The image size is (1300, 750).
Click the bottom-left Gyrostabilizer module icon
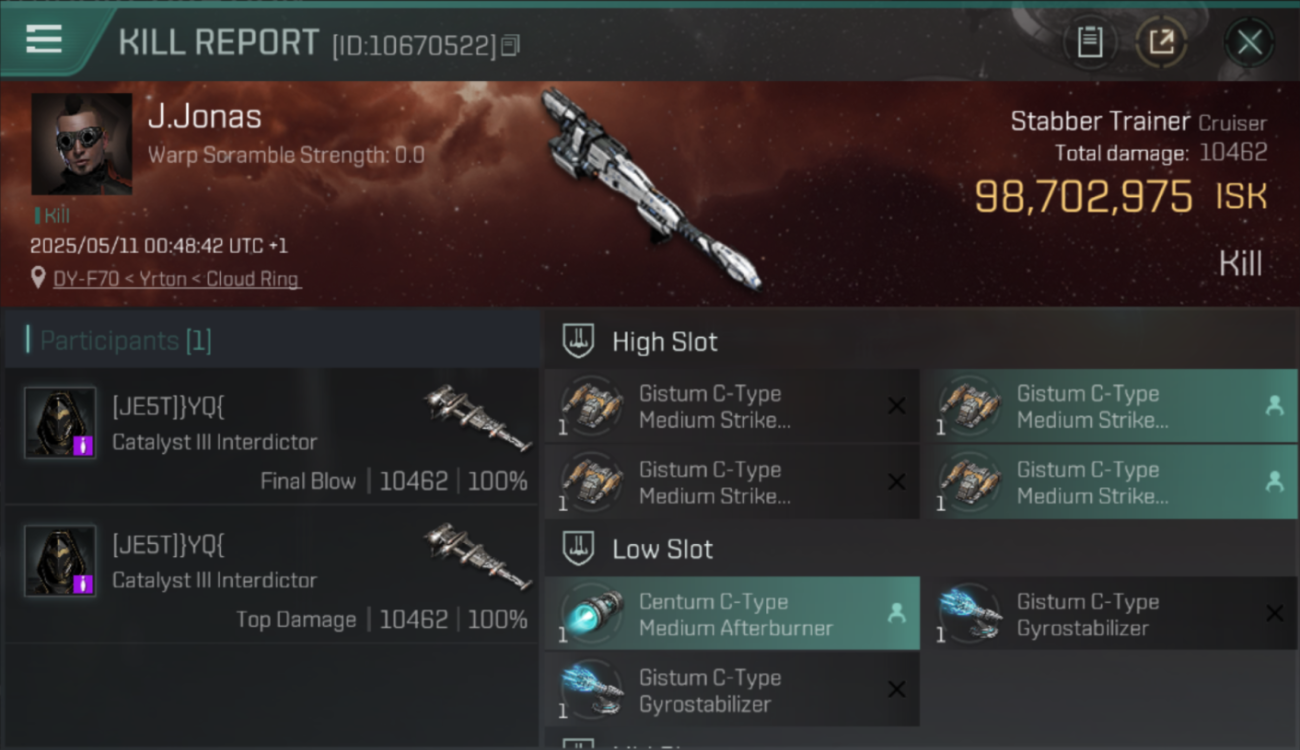pyautogui.click(x=591, y=689)
